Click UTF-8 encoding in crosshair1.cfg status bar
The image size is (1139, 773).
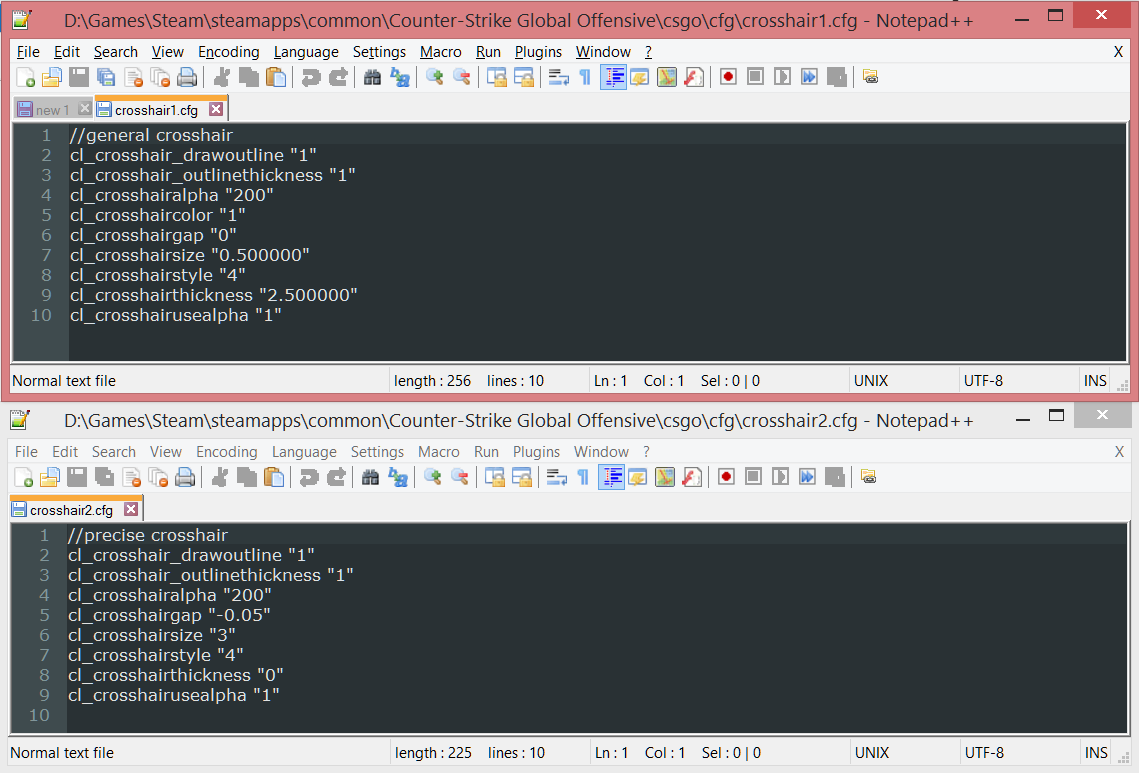983,381
